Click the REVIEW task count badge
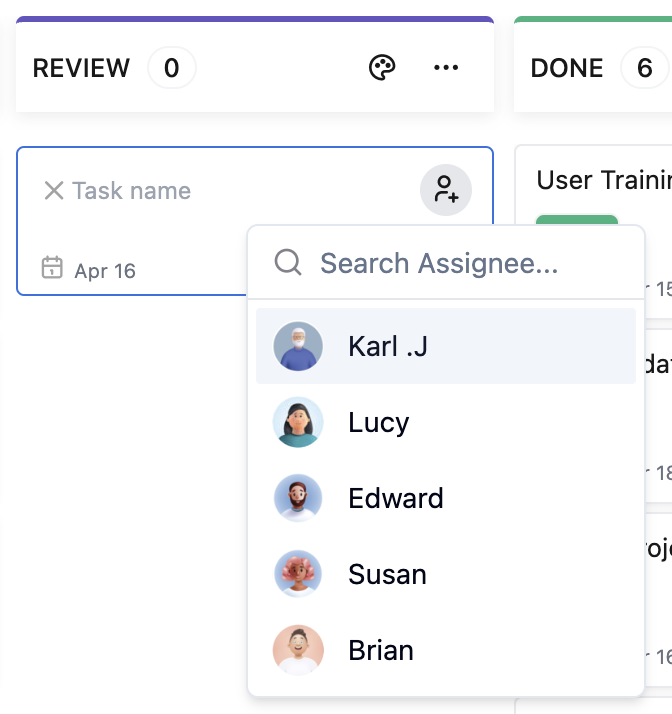 [x=172, y=68]
